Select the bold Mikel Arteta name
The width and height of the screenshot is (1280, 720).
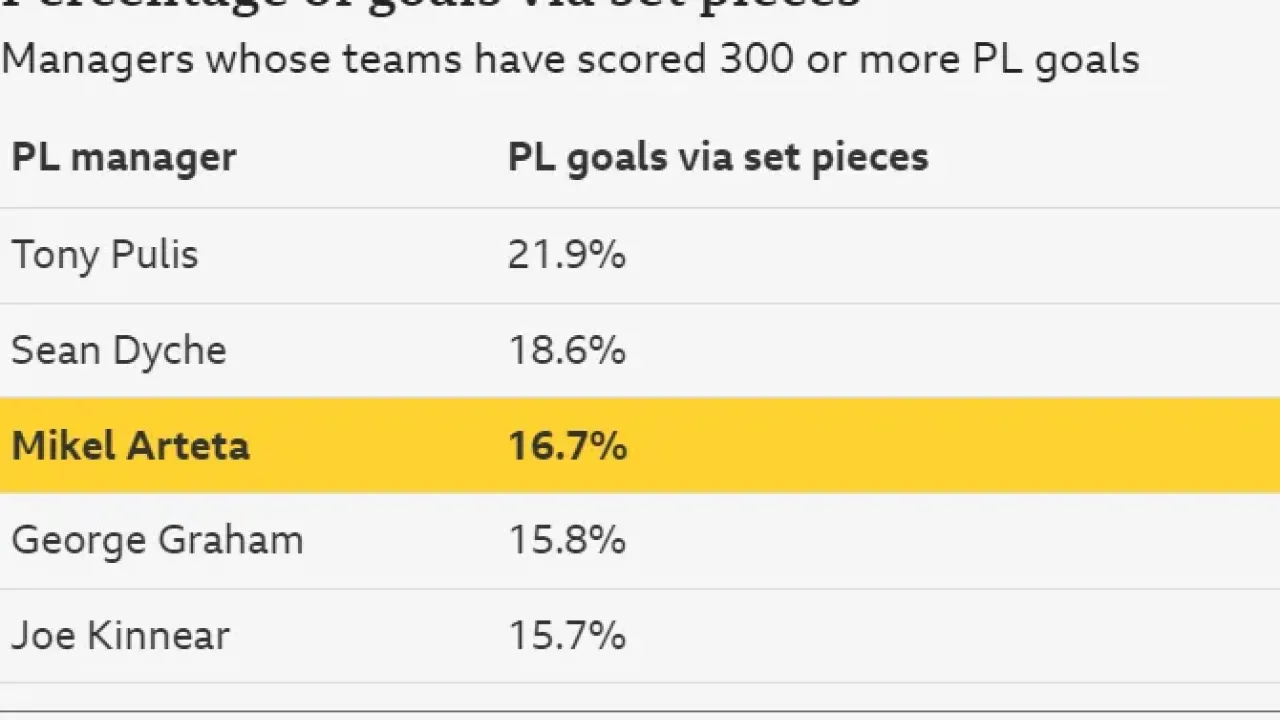pyautogui.click(x=130, y=446)
